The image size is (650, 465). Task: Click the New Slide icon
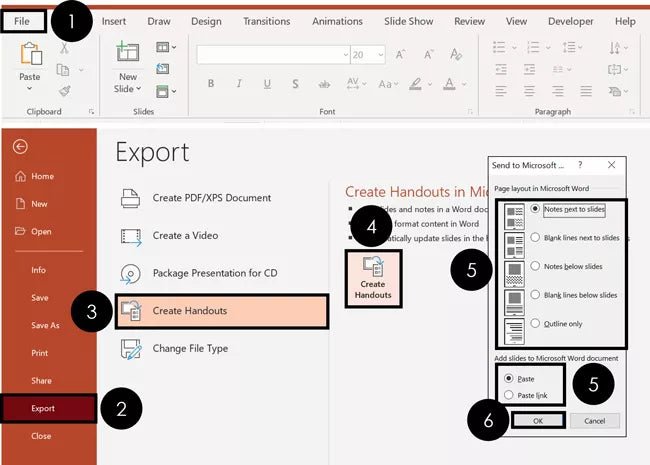(x=128, y=51)
